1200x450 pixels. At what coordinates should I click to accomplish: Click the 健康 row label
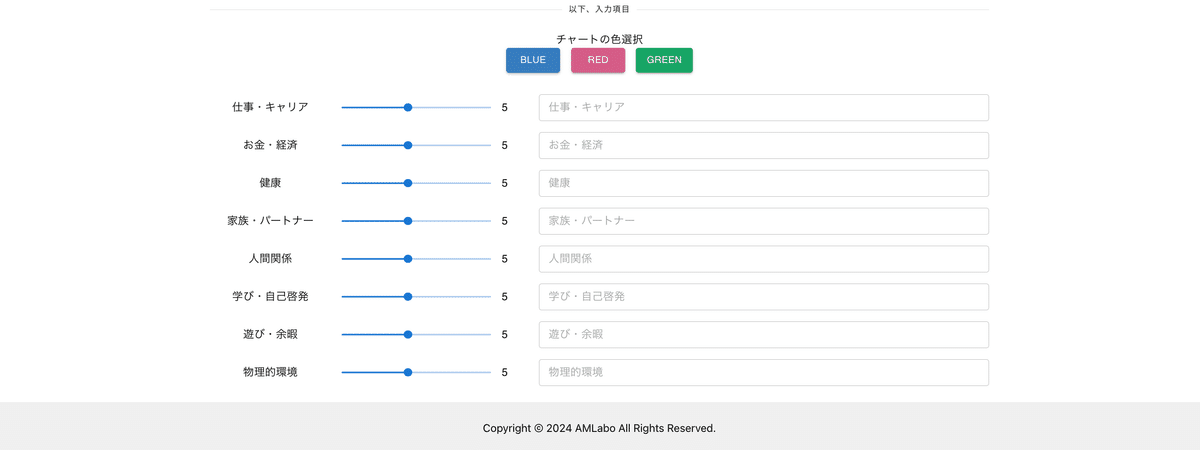pyautogui.click(x=270, y=183)
